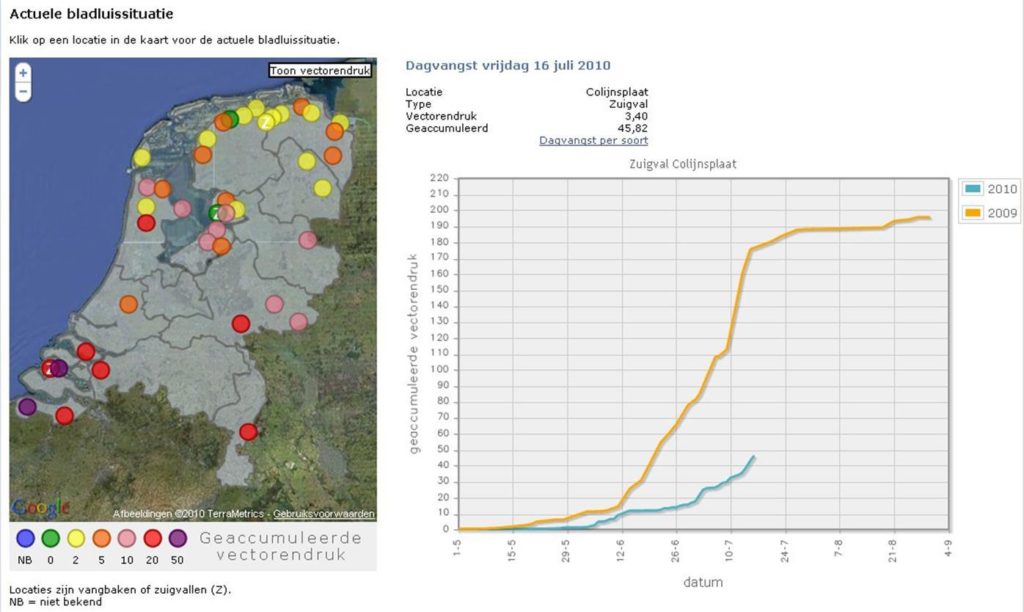Toggle the 2009 series in the chart legend
Screen dimensions: 1024x612
click(x=990, y=213)
